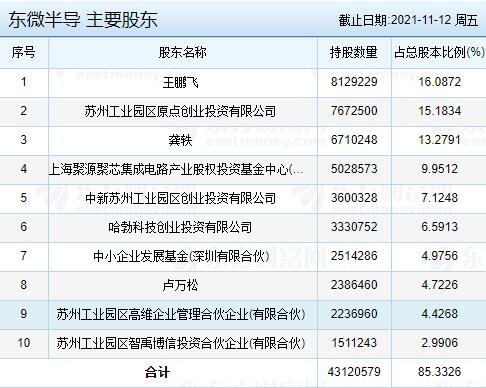
Task: Select shareholder name '龚轶'
Action: tap(180, 140)
